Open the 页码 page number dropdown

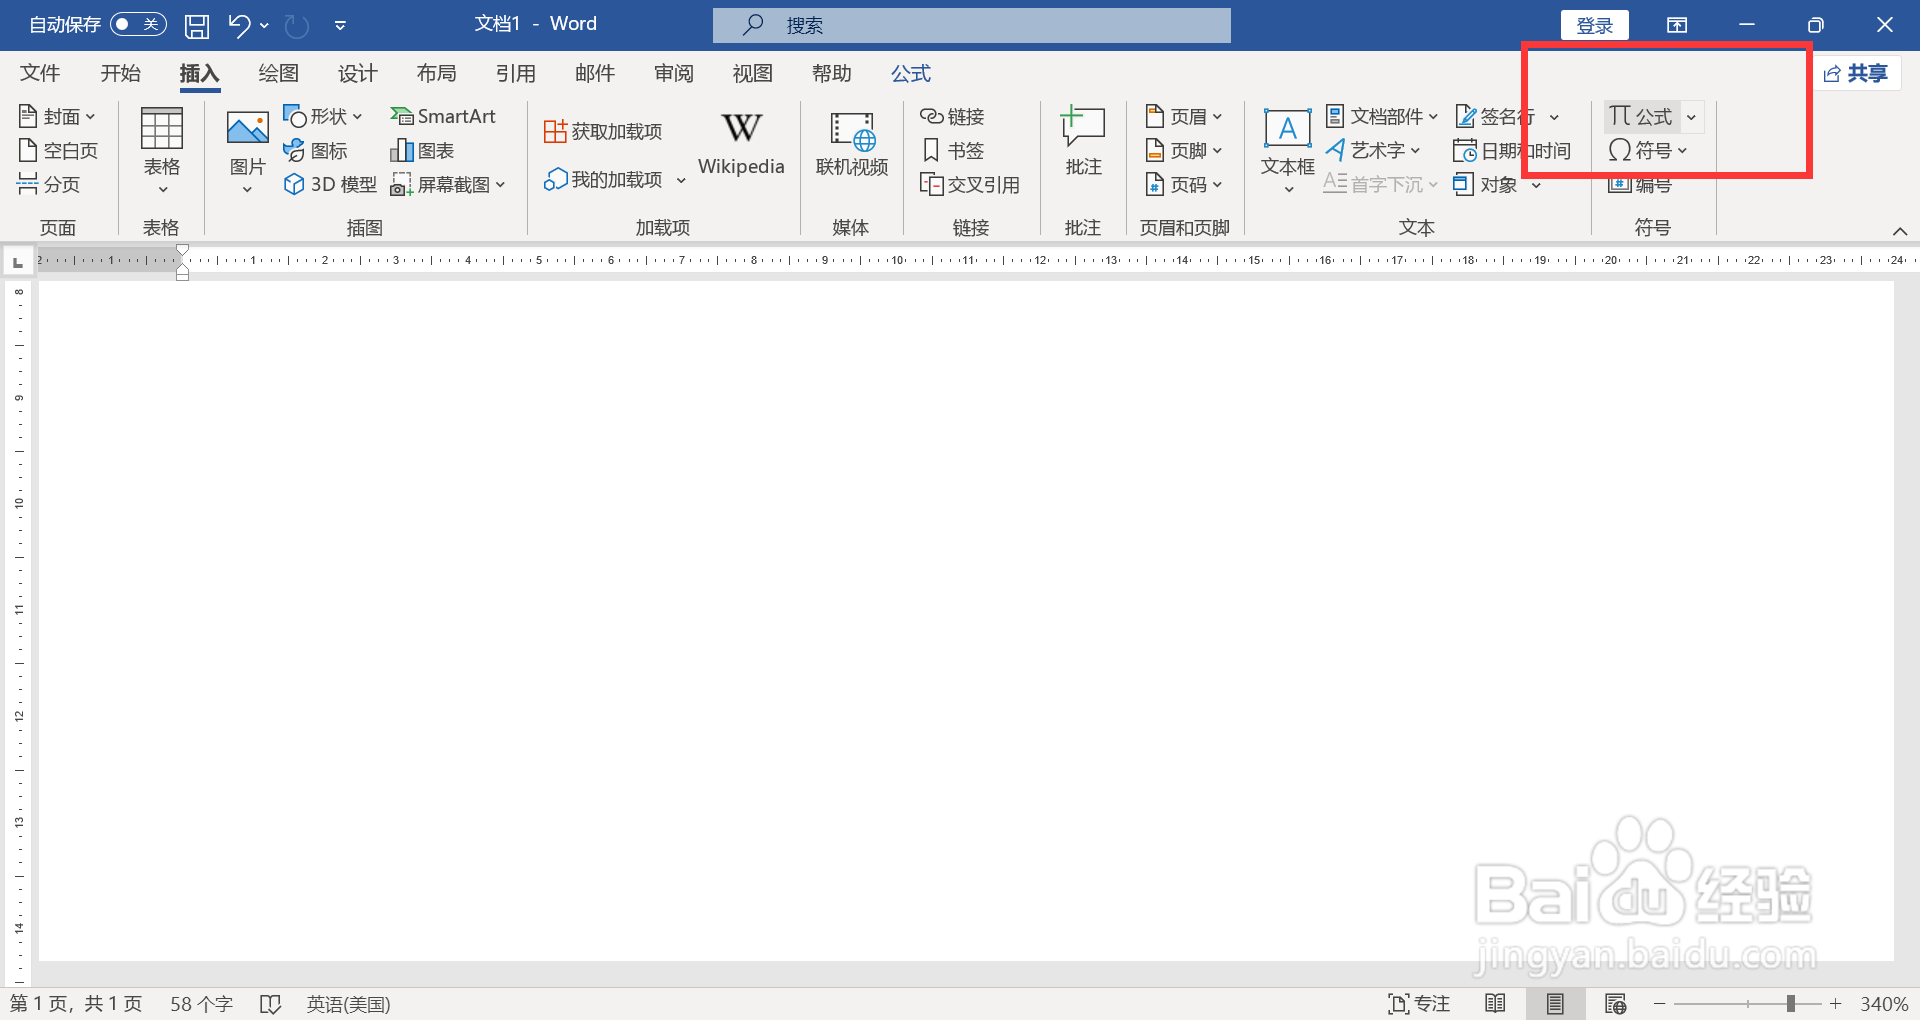[1184, 184]
